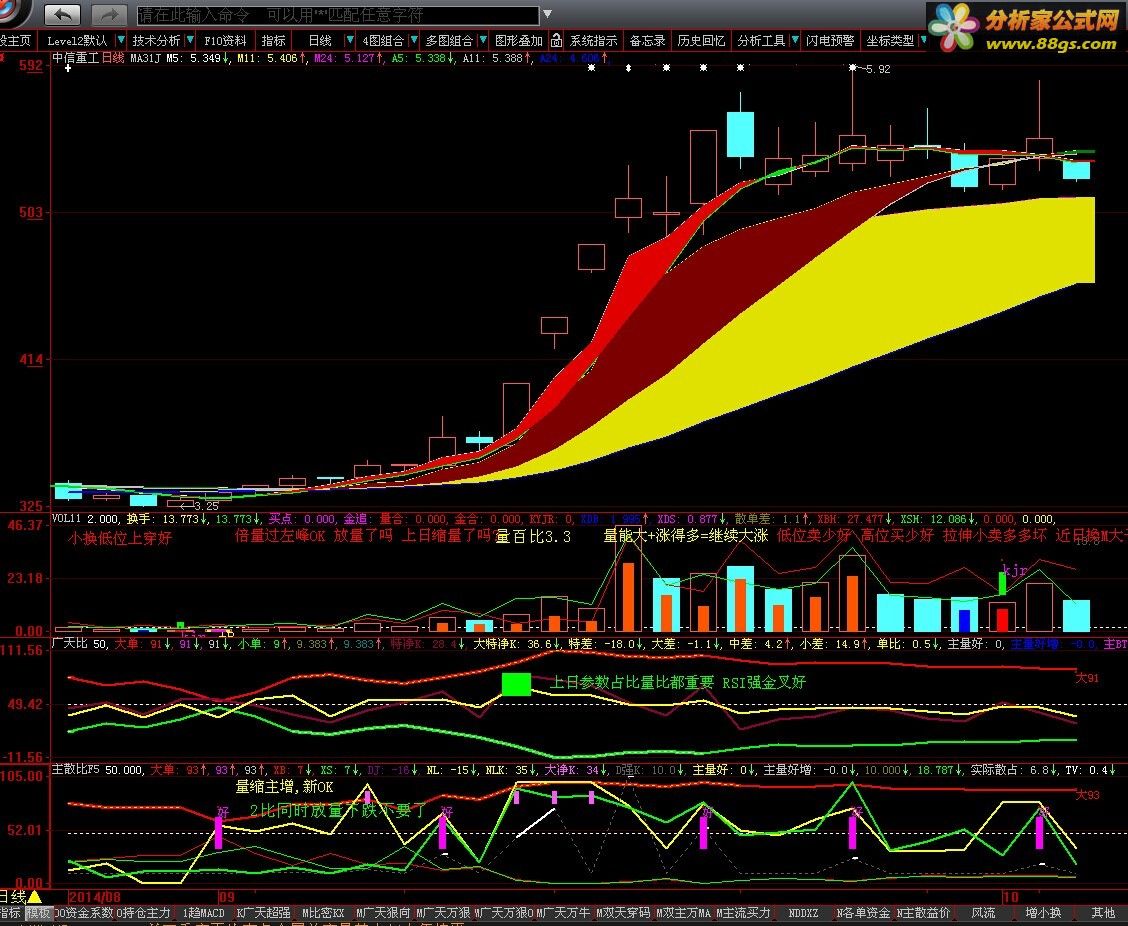This screenshot has height=926, width=1128.
Task: Open the 多图组合 layout
Action: [x=449, y=41]
